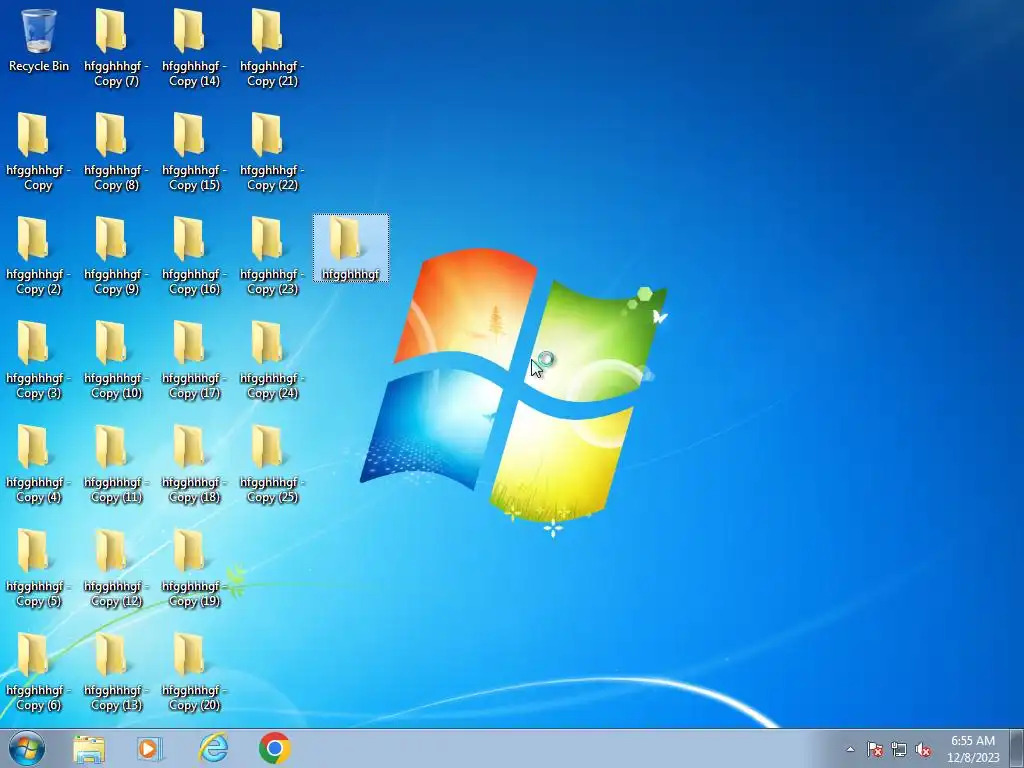Select folder hfgghhhgf - Copy (3)
The image size is (1024, 768).
coord(38,359)
